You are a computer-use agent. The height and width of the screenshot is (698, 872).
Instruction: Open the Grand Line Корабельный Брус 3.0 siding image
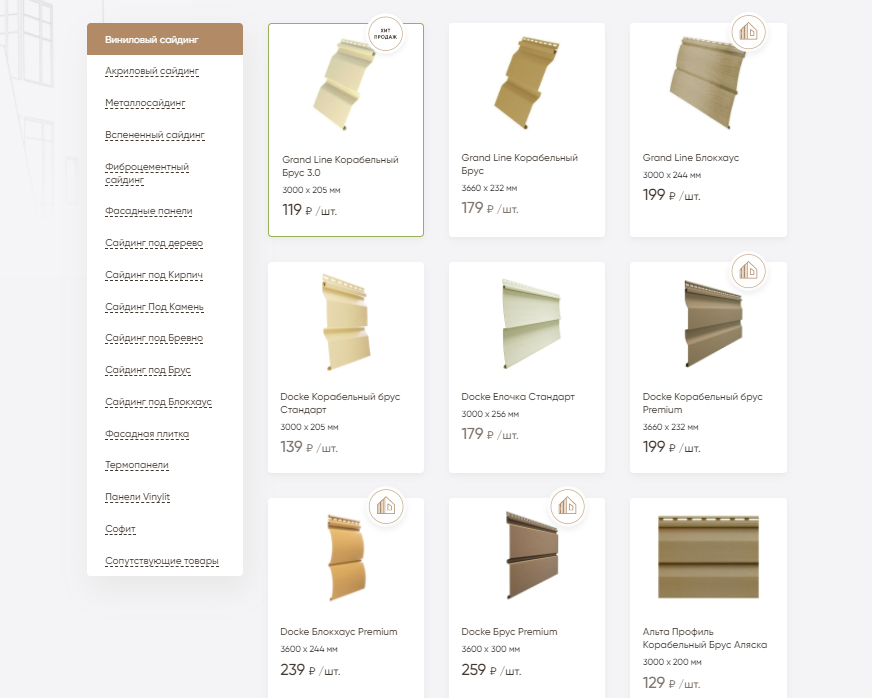[342, 85]
